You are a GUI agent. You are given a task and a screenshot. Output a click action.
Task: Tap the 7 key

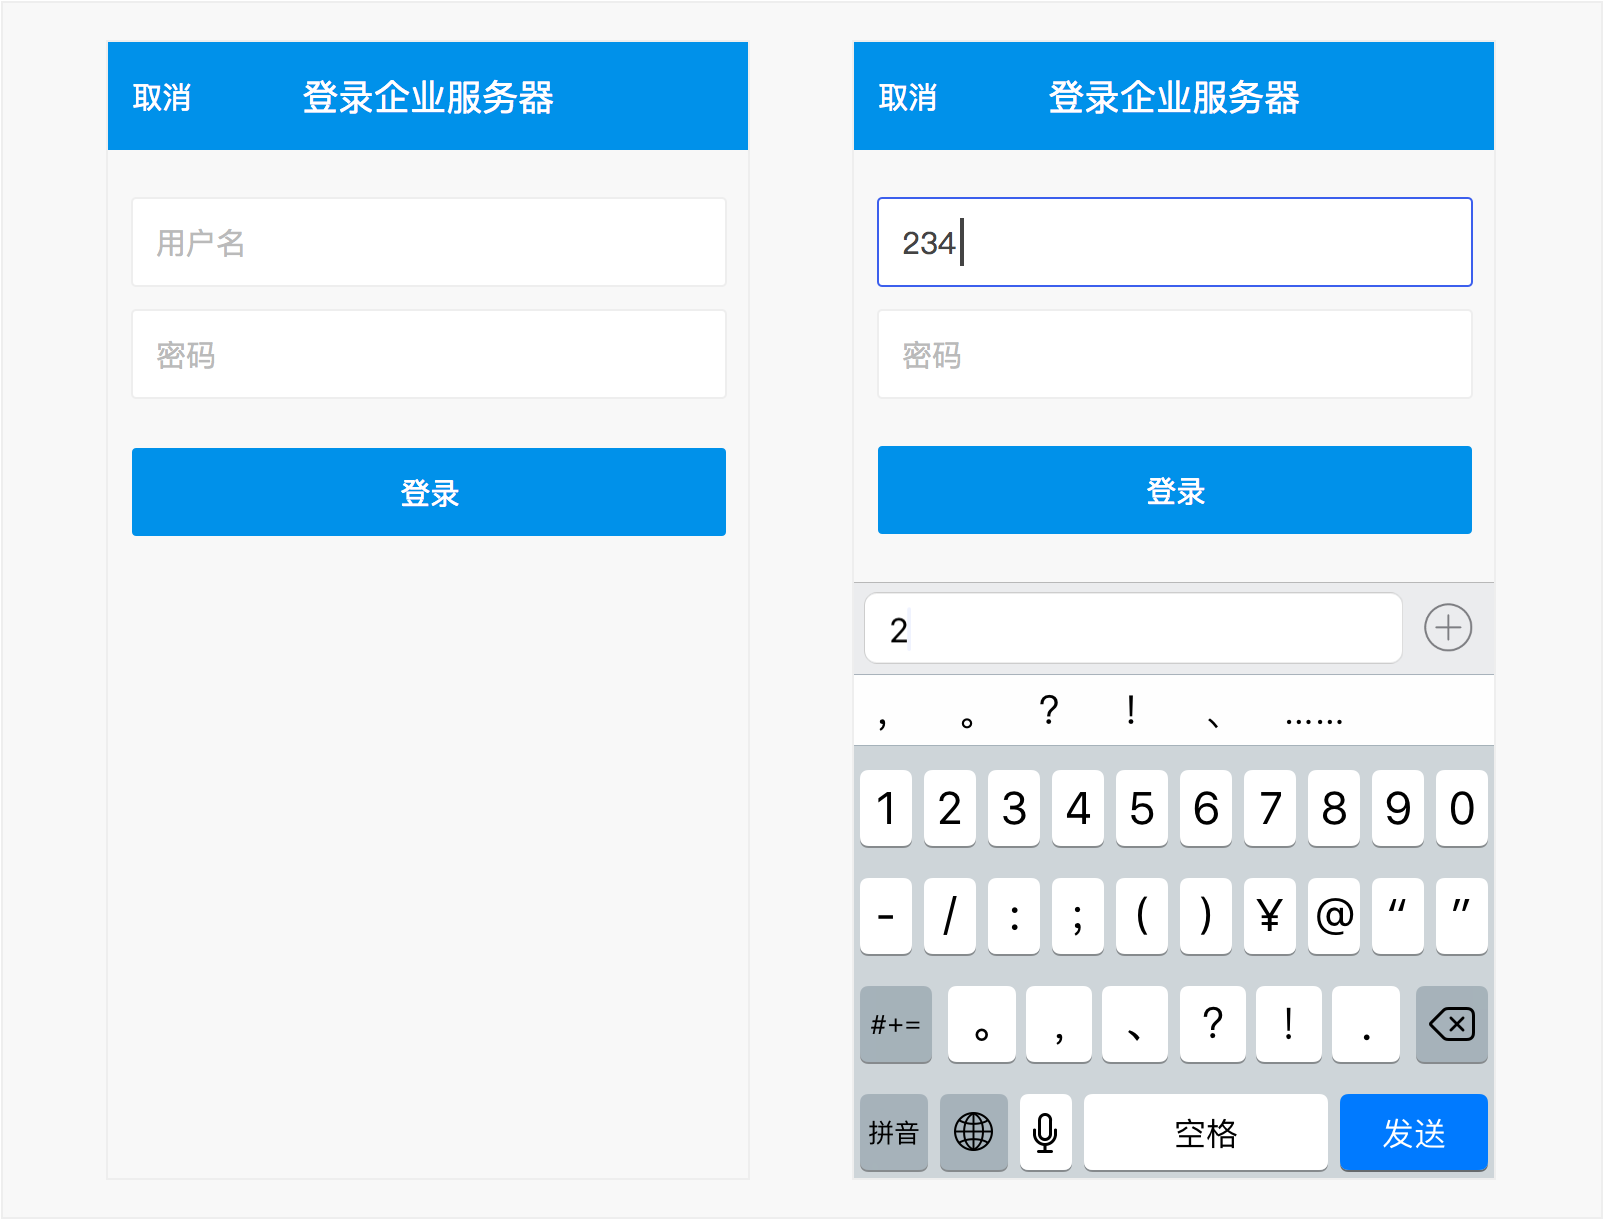coord(1270,808)
